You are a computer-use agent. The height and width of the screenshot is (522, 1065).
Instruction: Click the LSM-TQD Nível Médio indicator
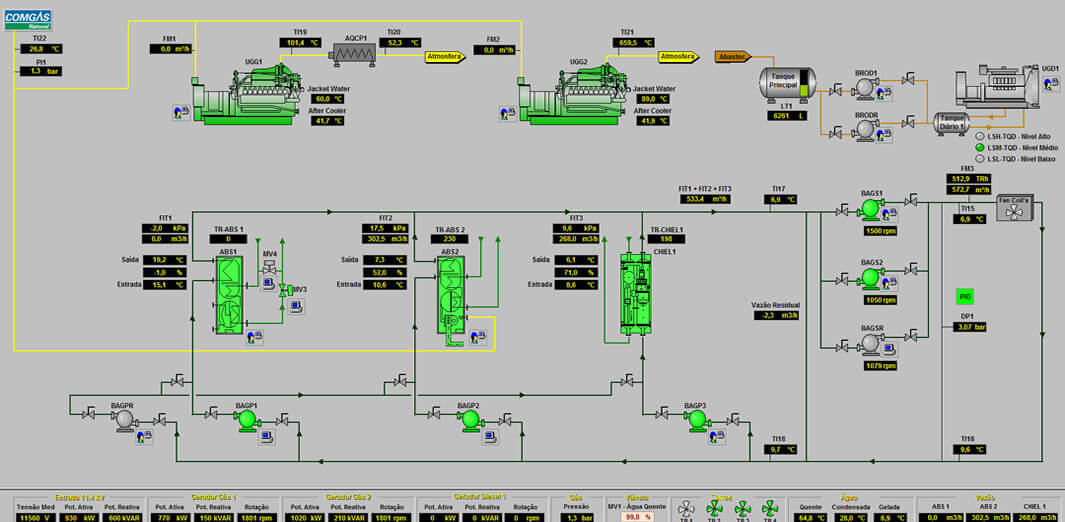979,148
